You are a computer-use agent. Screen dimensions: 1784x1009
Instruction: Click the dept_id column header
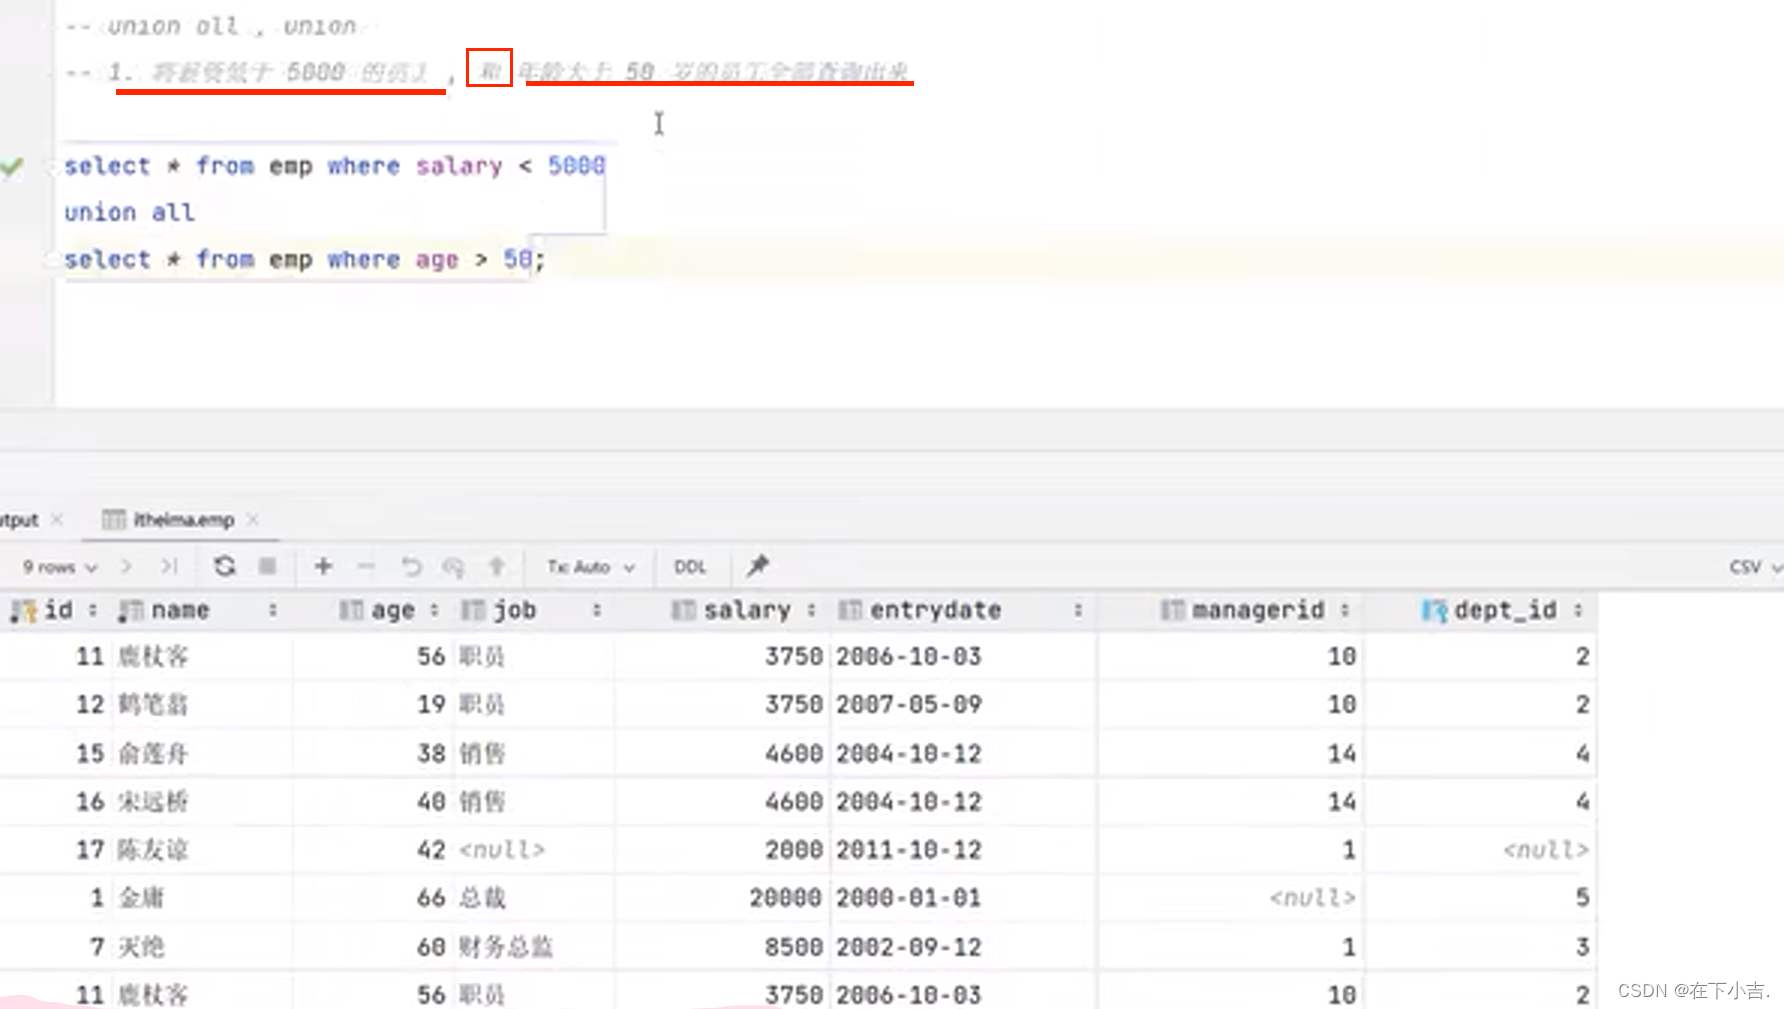point(1505,610)
